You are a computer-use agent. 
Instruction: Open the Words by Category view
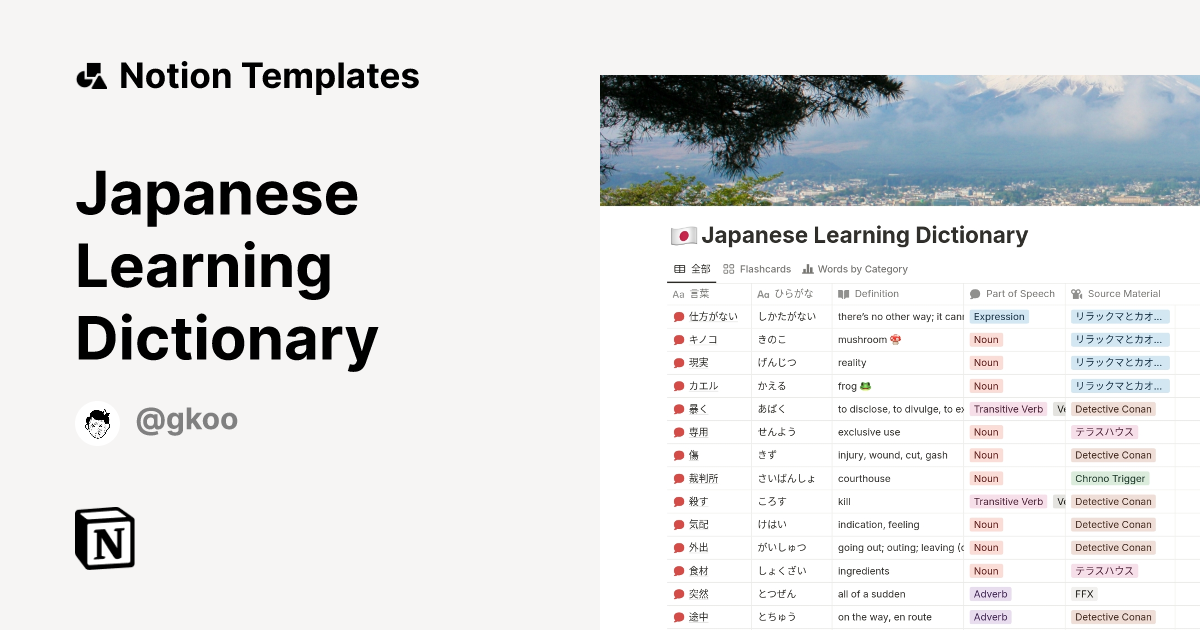(862, 268)
